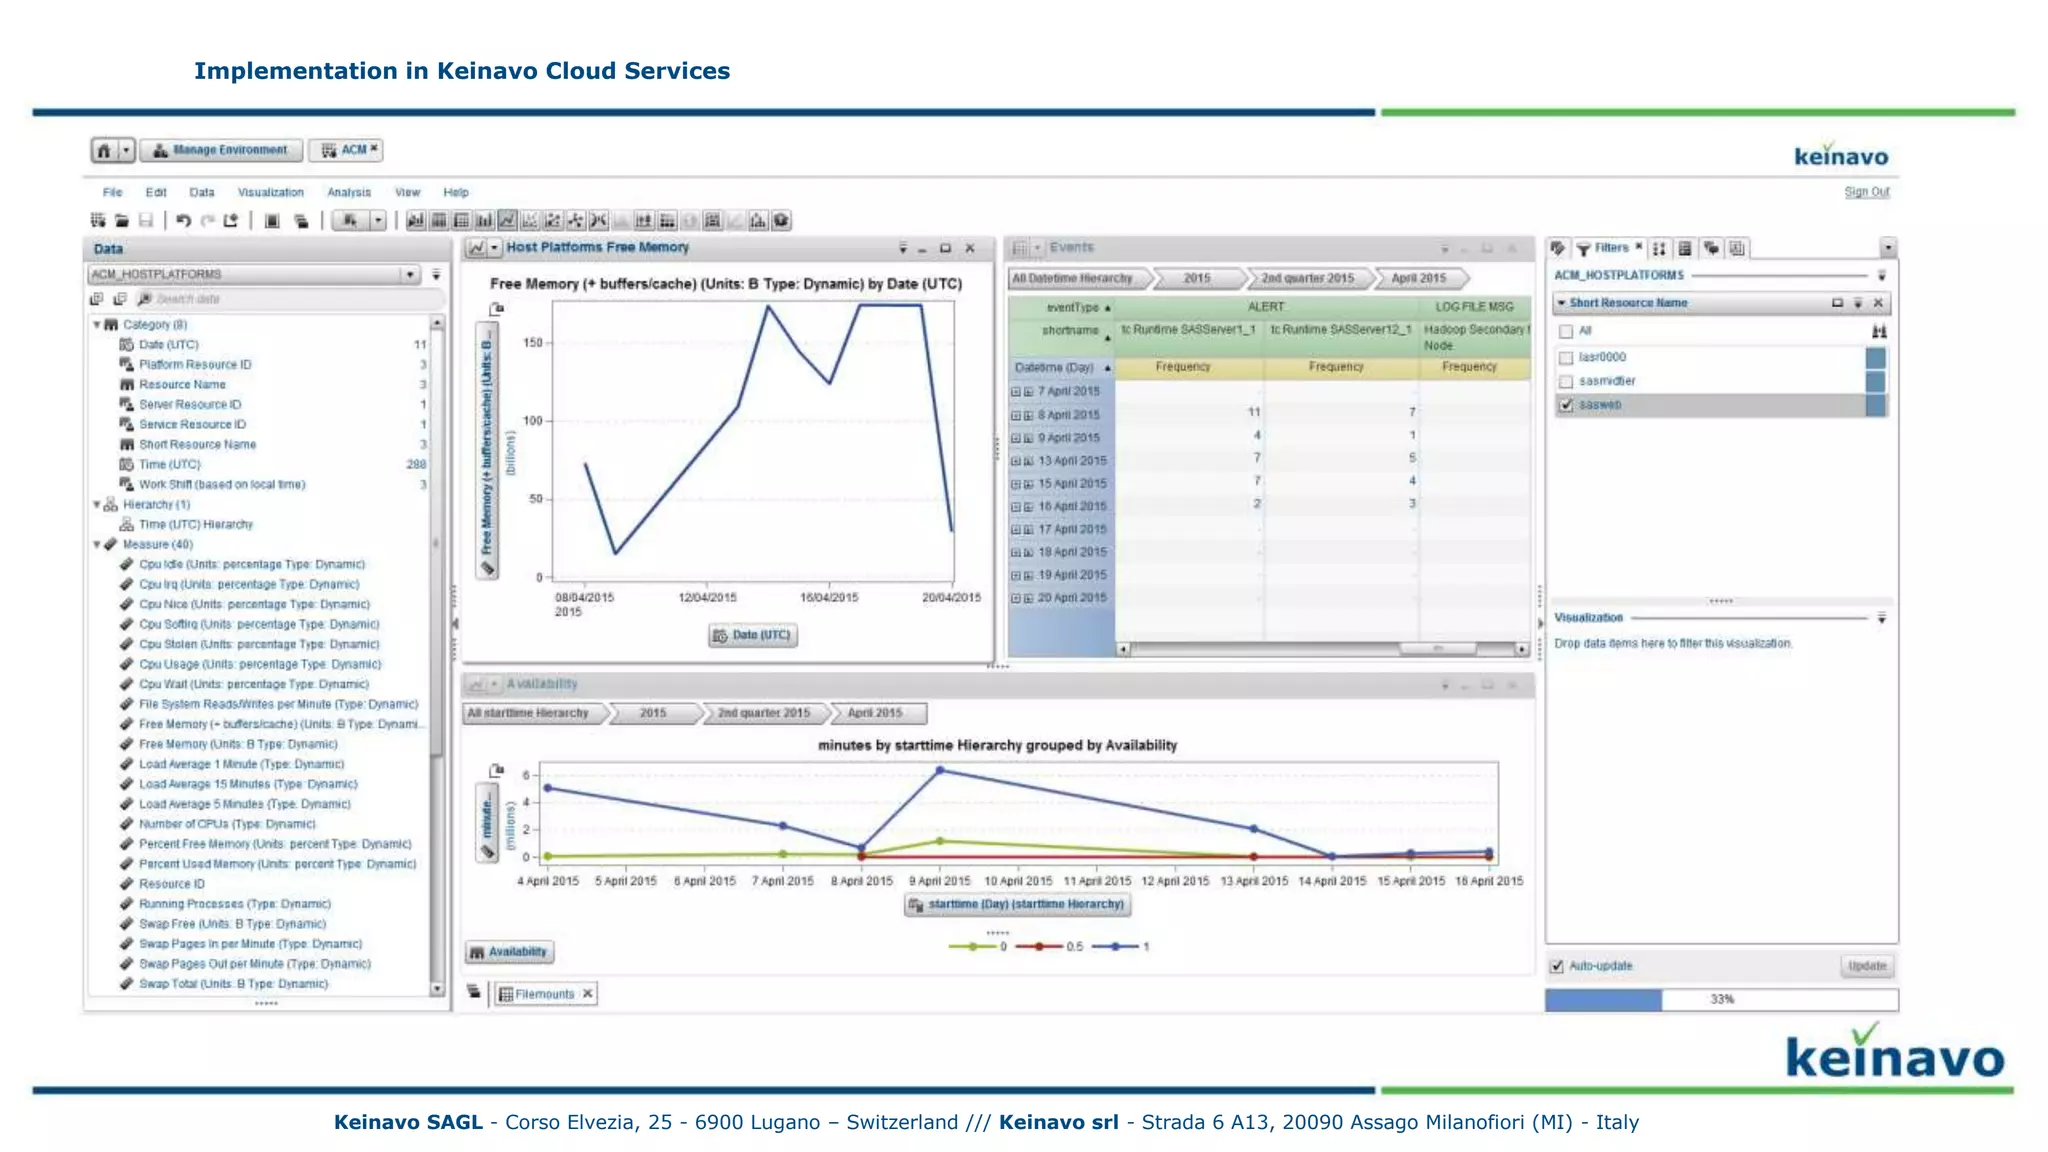The height and width of the screenshot is (1152, 2048).
Task: Open the Visualization menu
Action: (x=270, y=192)
